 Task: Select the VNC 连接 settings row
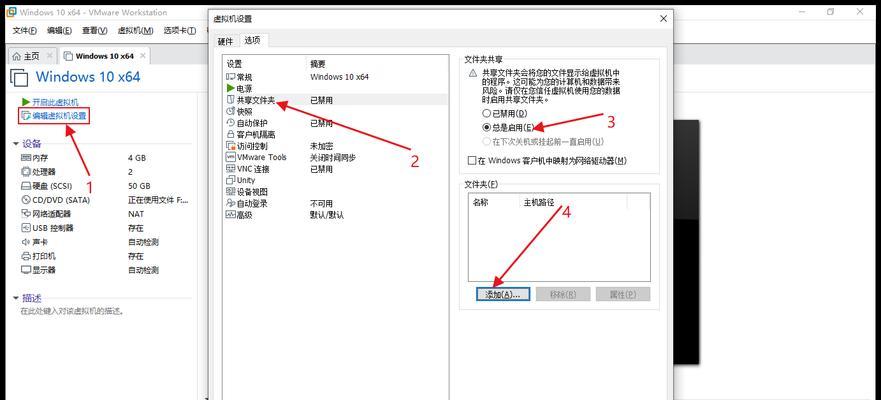pyautogui.click(x=335, y=169)
